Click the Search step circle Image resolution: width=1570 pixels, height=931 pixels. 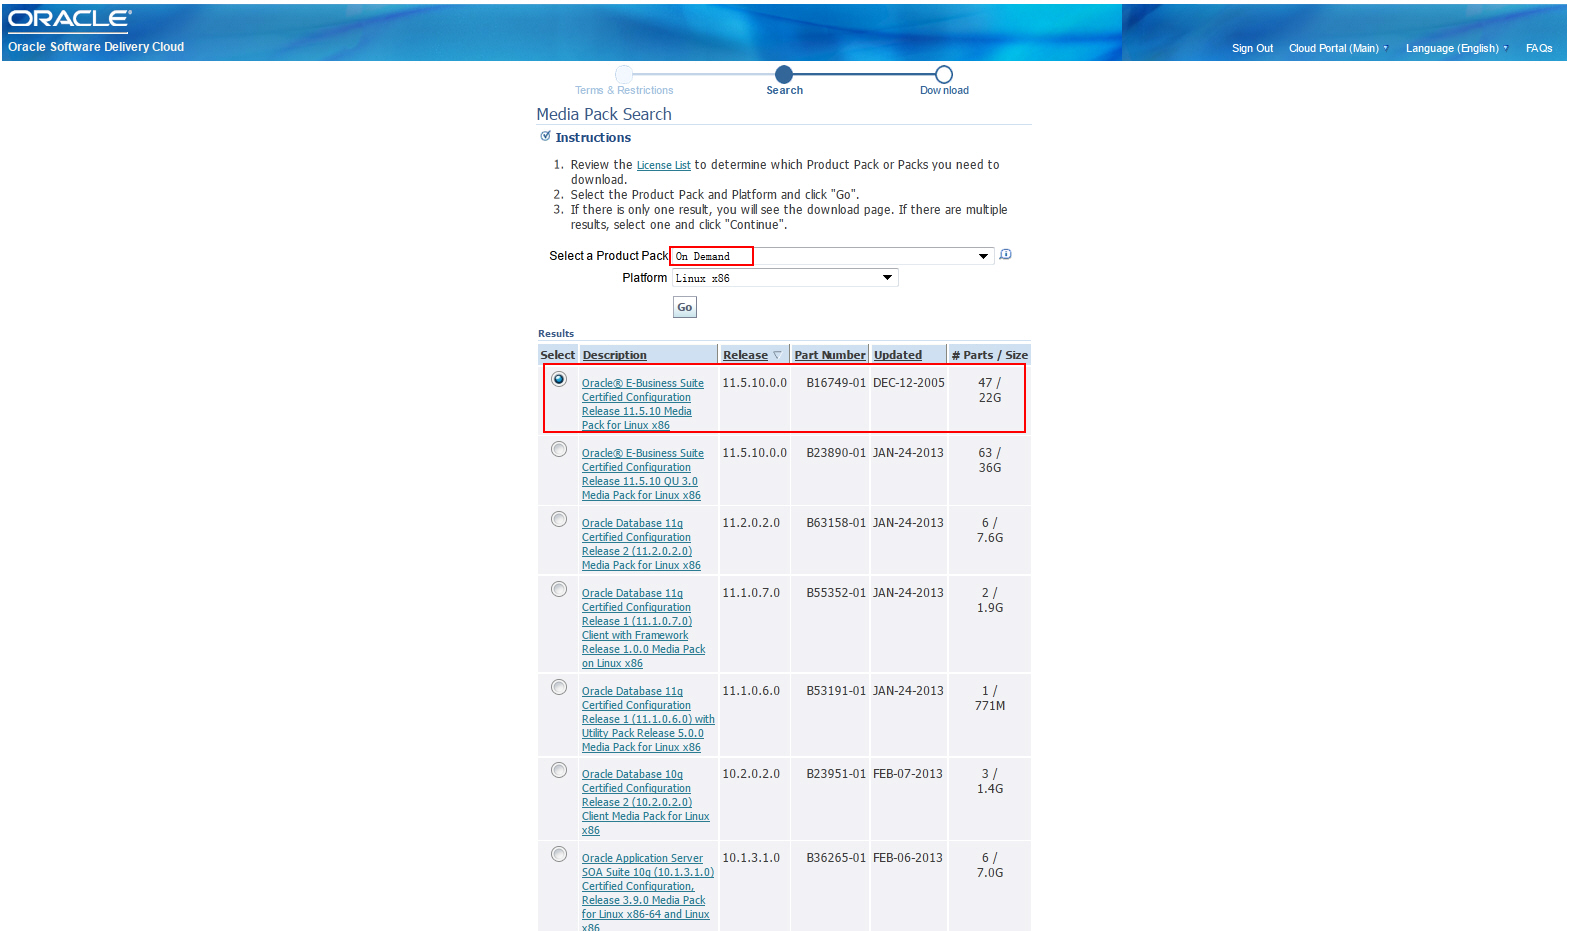tap(784, 74)
